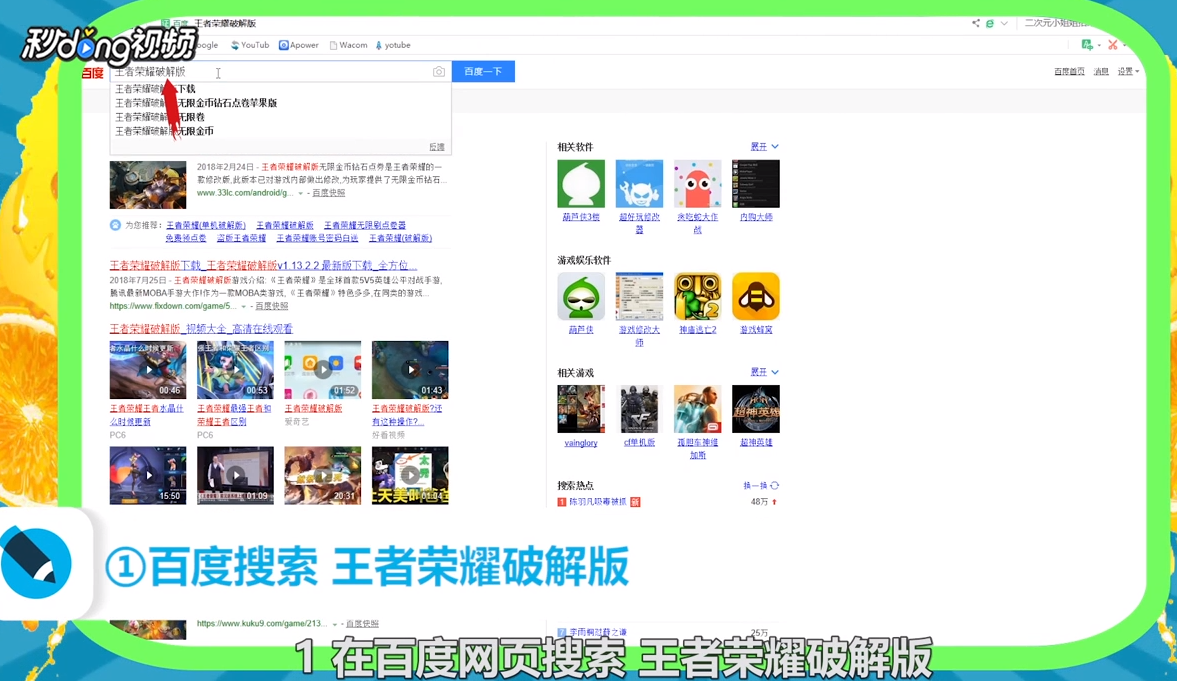Image resolution: width=1177 pixels, height=681 pixels.
Task: Open the Baidu logo left of search box
Action: point(93,73)
